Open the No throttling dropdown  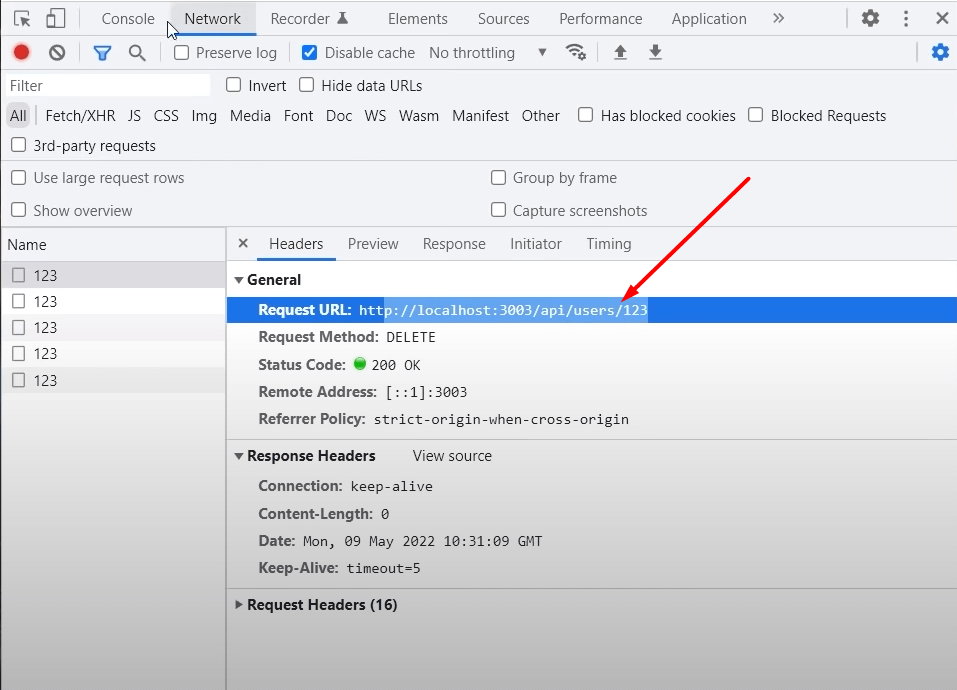click(488, 53)
